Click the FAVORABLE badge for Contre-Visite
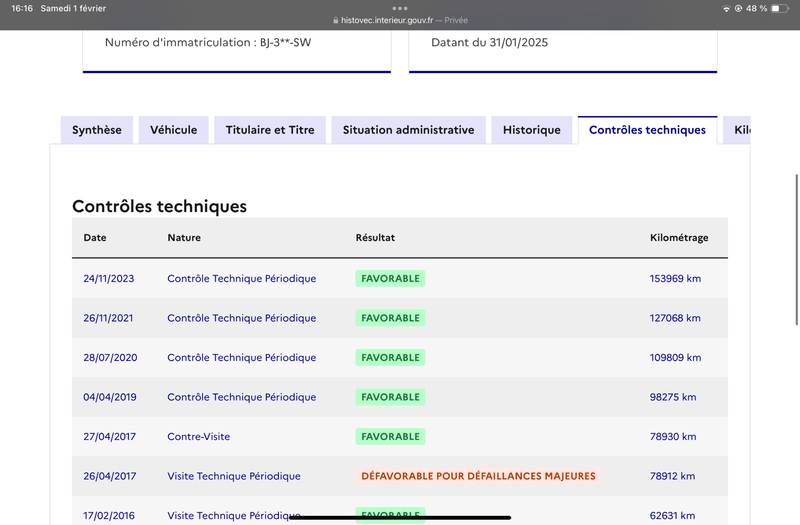This screenshot has height=525, width=800. pos(390,437)
